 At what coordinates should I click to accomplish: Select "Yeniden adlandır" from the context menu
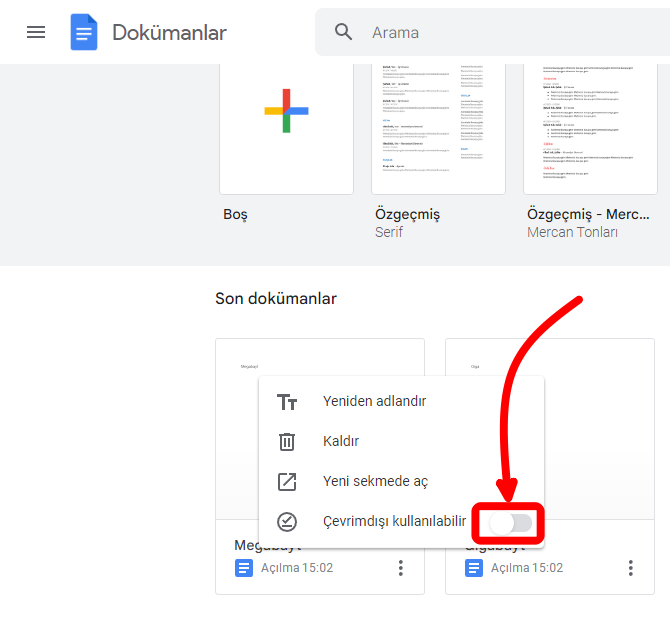(x=374, y=401)
